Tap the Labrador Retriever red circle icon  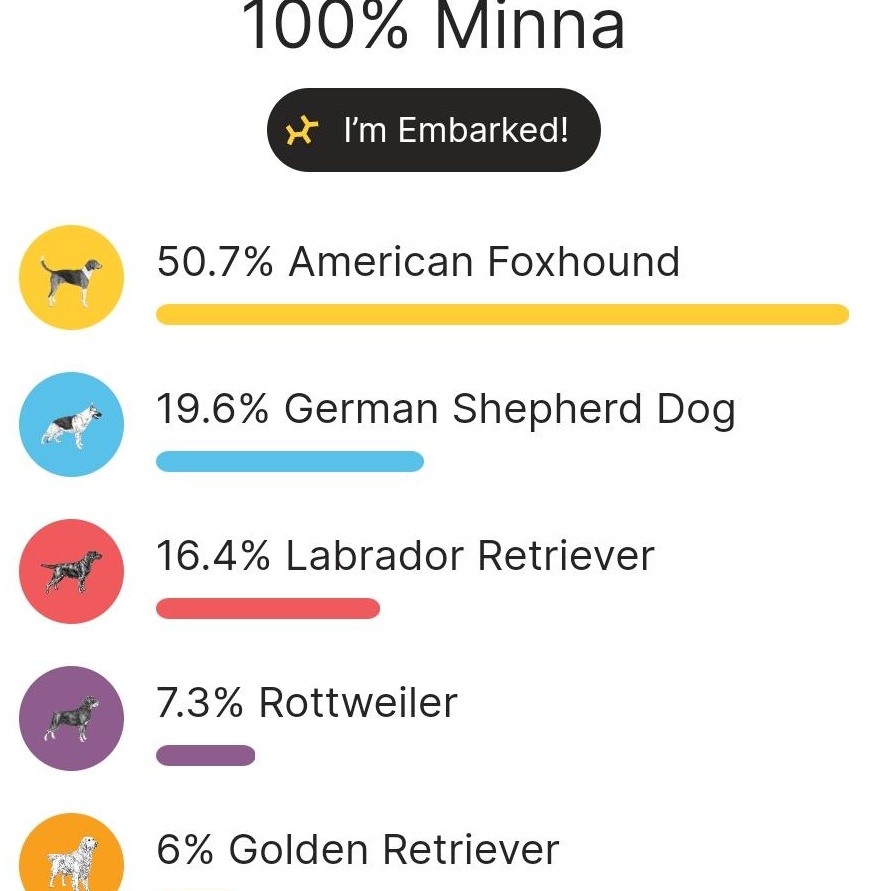tap(71, 571)
